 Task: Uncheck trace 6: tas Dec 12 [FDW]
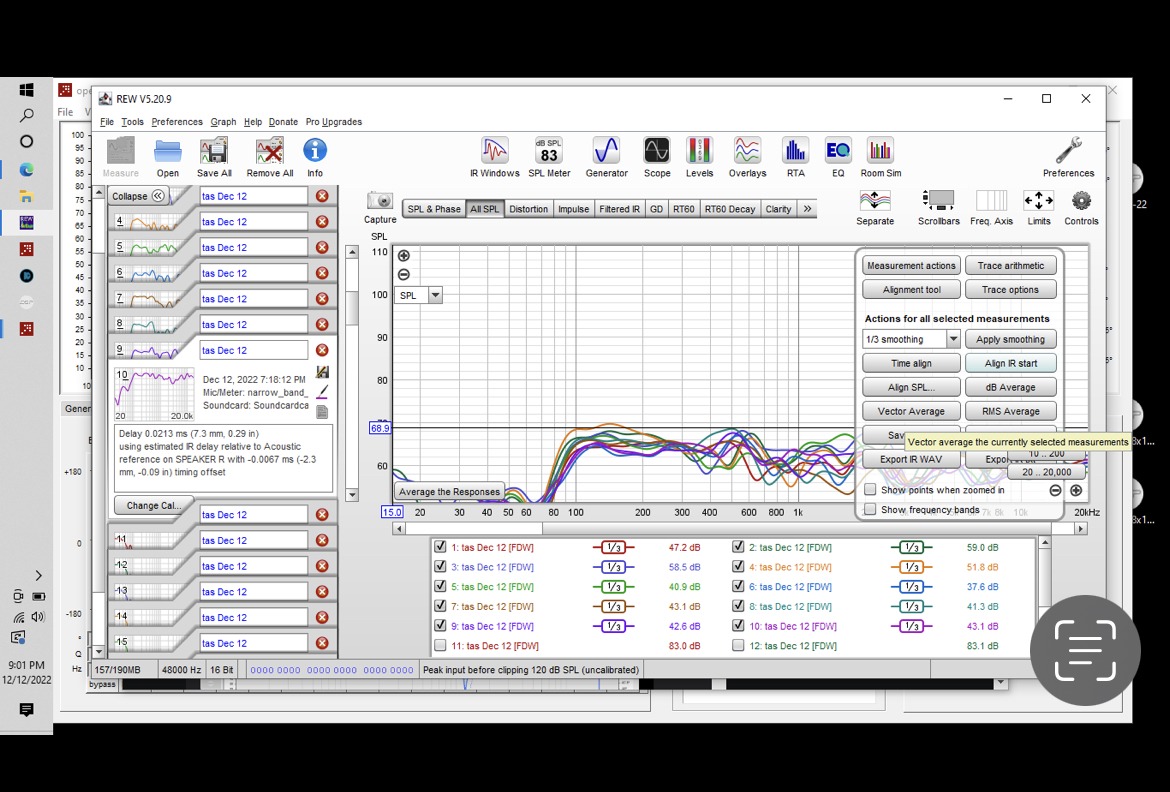pyautogui.click(x=738, y=587)
